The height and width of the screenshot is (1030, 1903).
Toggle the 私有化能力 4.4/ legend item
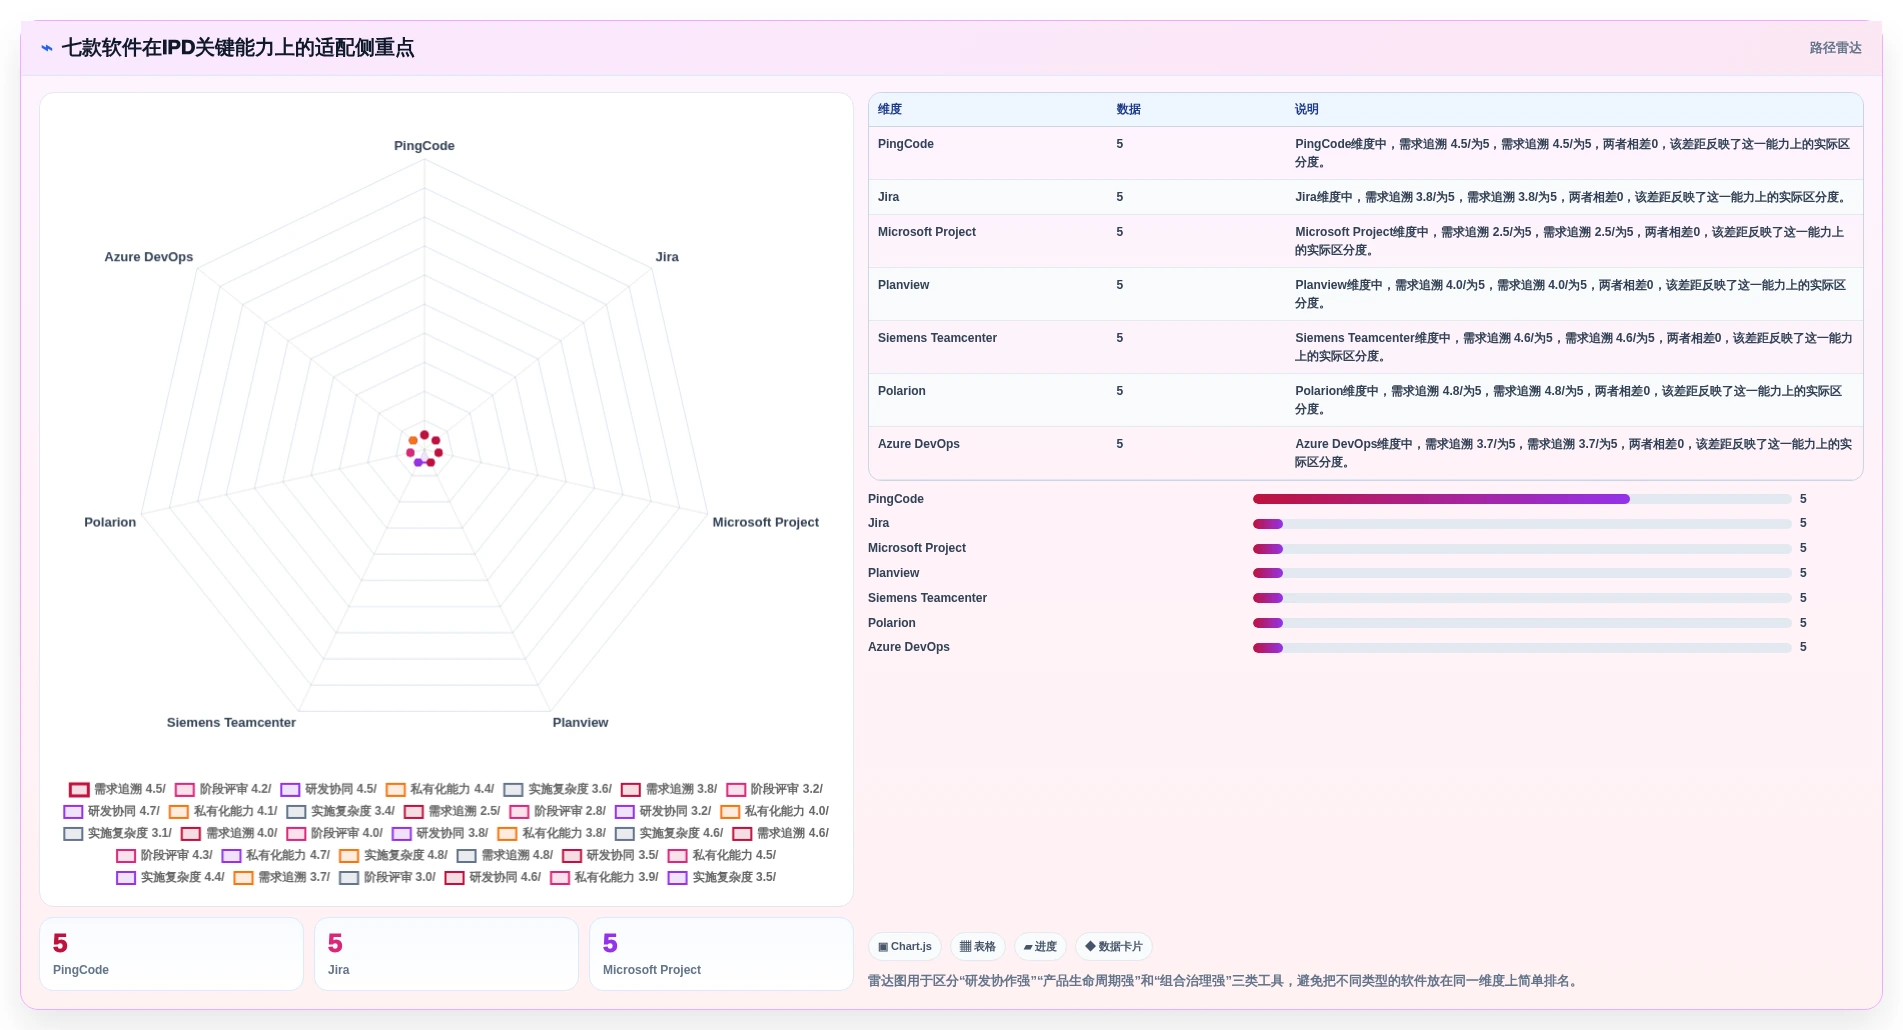coord(440,789)
